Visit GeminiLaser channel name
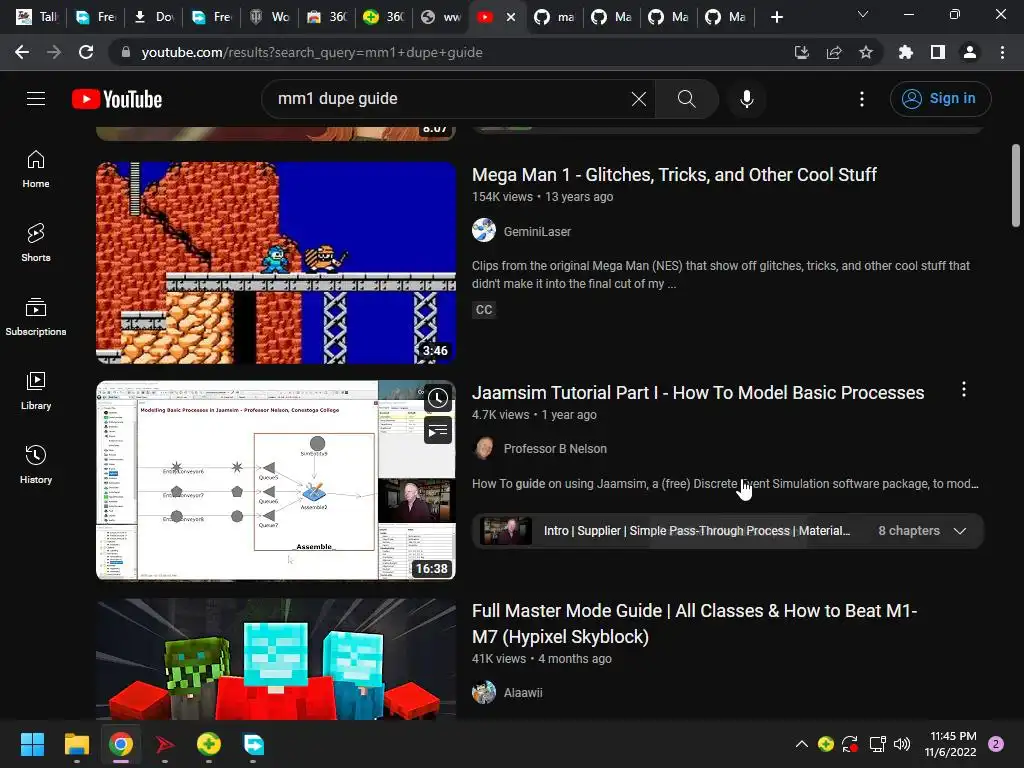The width and height of the screenshot is (1024, 768). click(537, 232)
